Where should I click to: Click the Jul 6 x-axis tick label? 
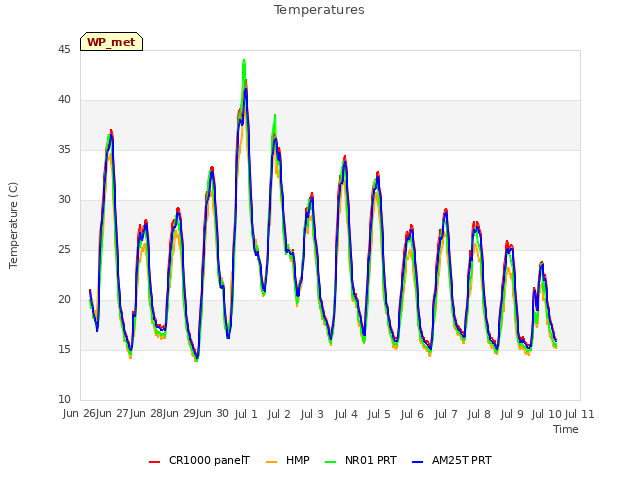click(412, 414)
